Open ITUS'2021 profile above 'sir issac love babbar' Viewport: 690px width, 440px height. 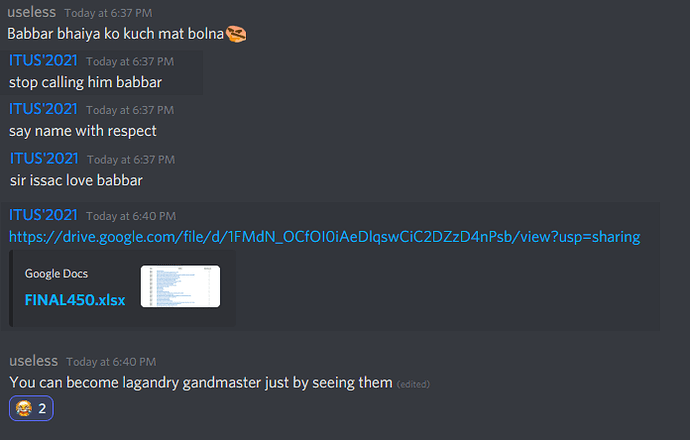coord(44,158)
